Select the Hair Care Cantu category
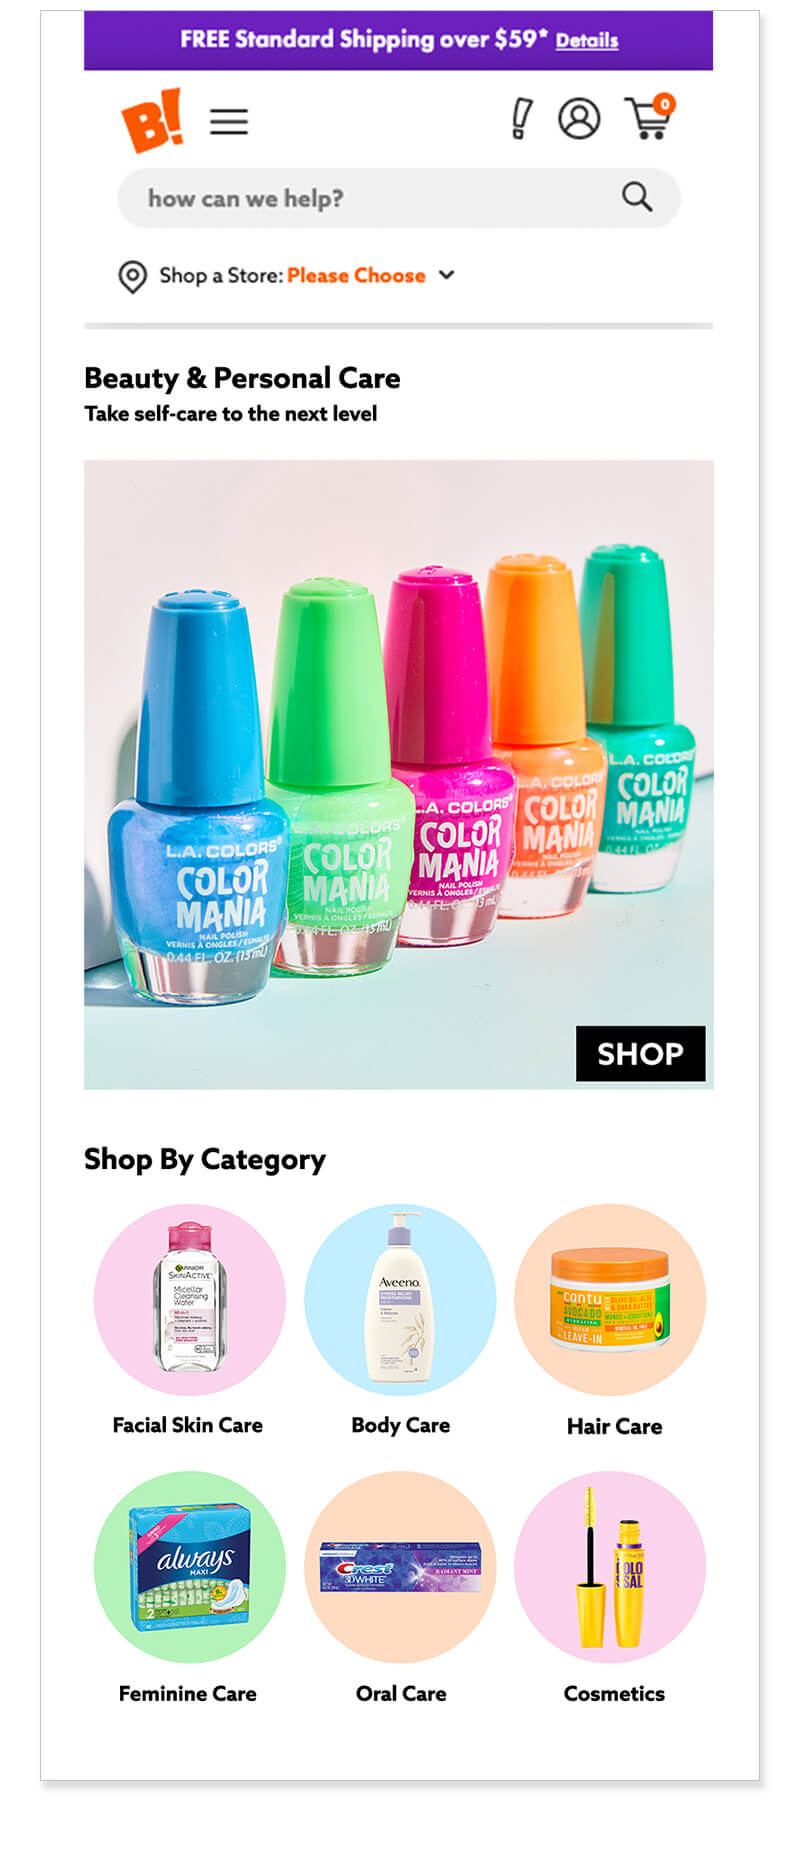 (610, 1299)
